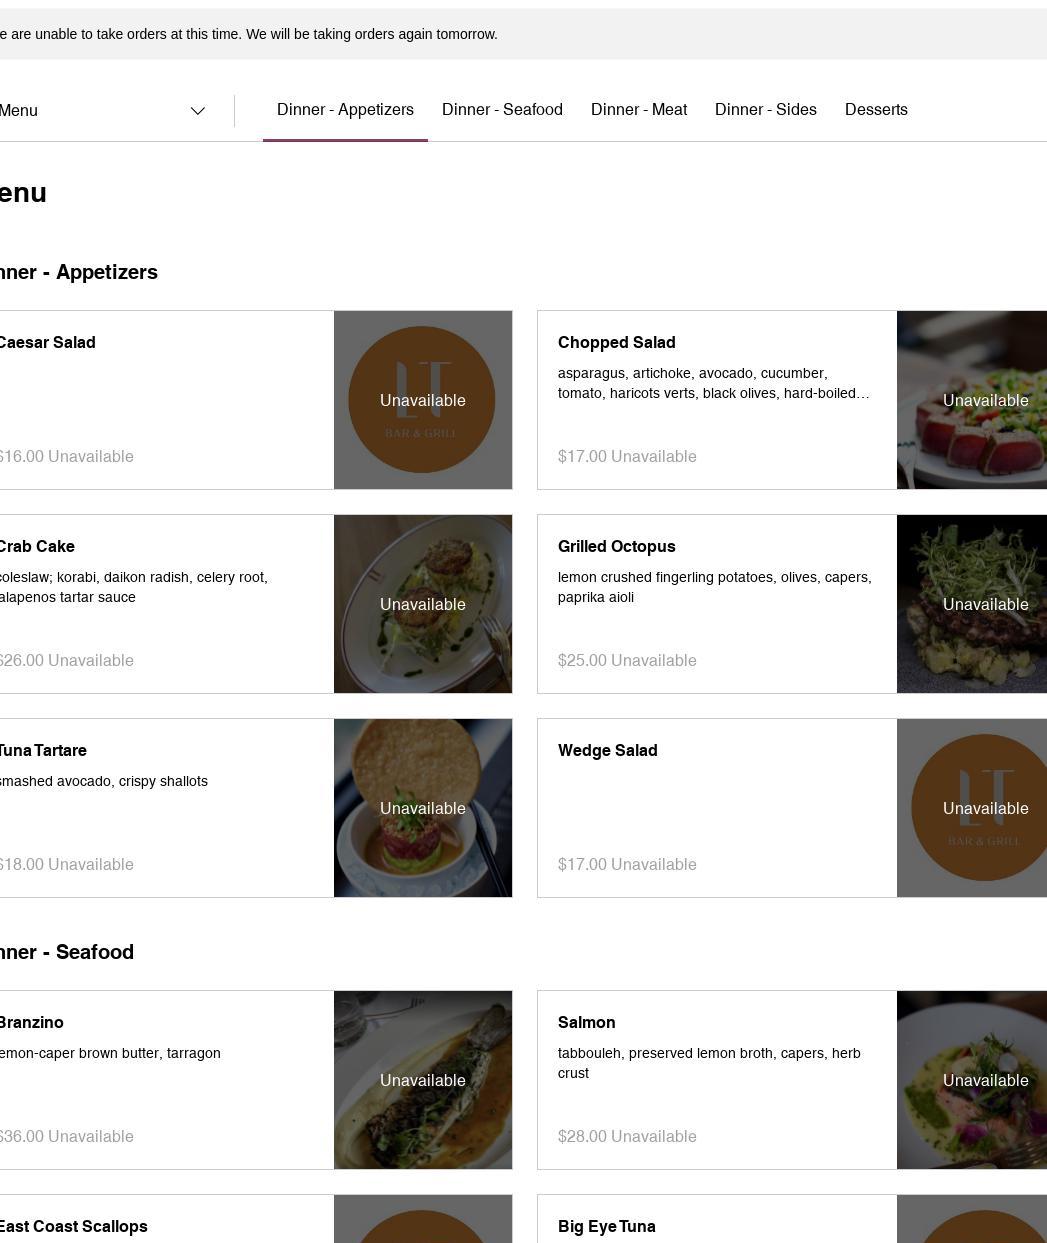1047x1243 pixels.
Task: Click the Wedge Salad item name
Action: coord(607,751)
